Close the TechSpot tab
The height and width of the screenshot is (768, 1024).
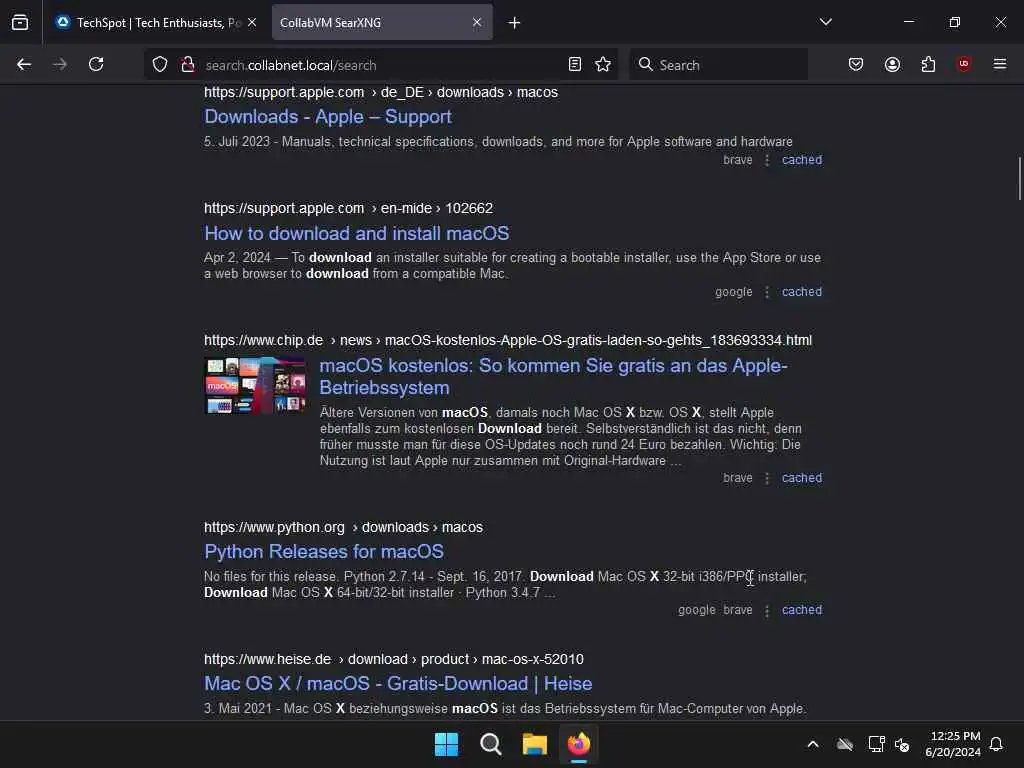pos(252,22)
